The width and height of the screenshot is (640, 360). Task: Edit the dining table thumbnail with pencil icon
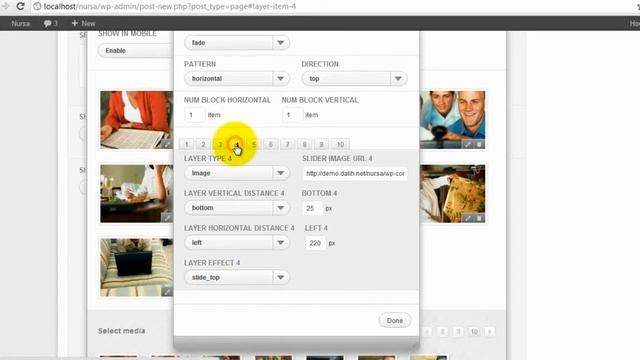(x=167, y=218)
